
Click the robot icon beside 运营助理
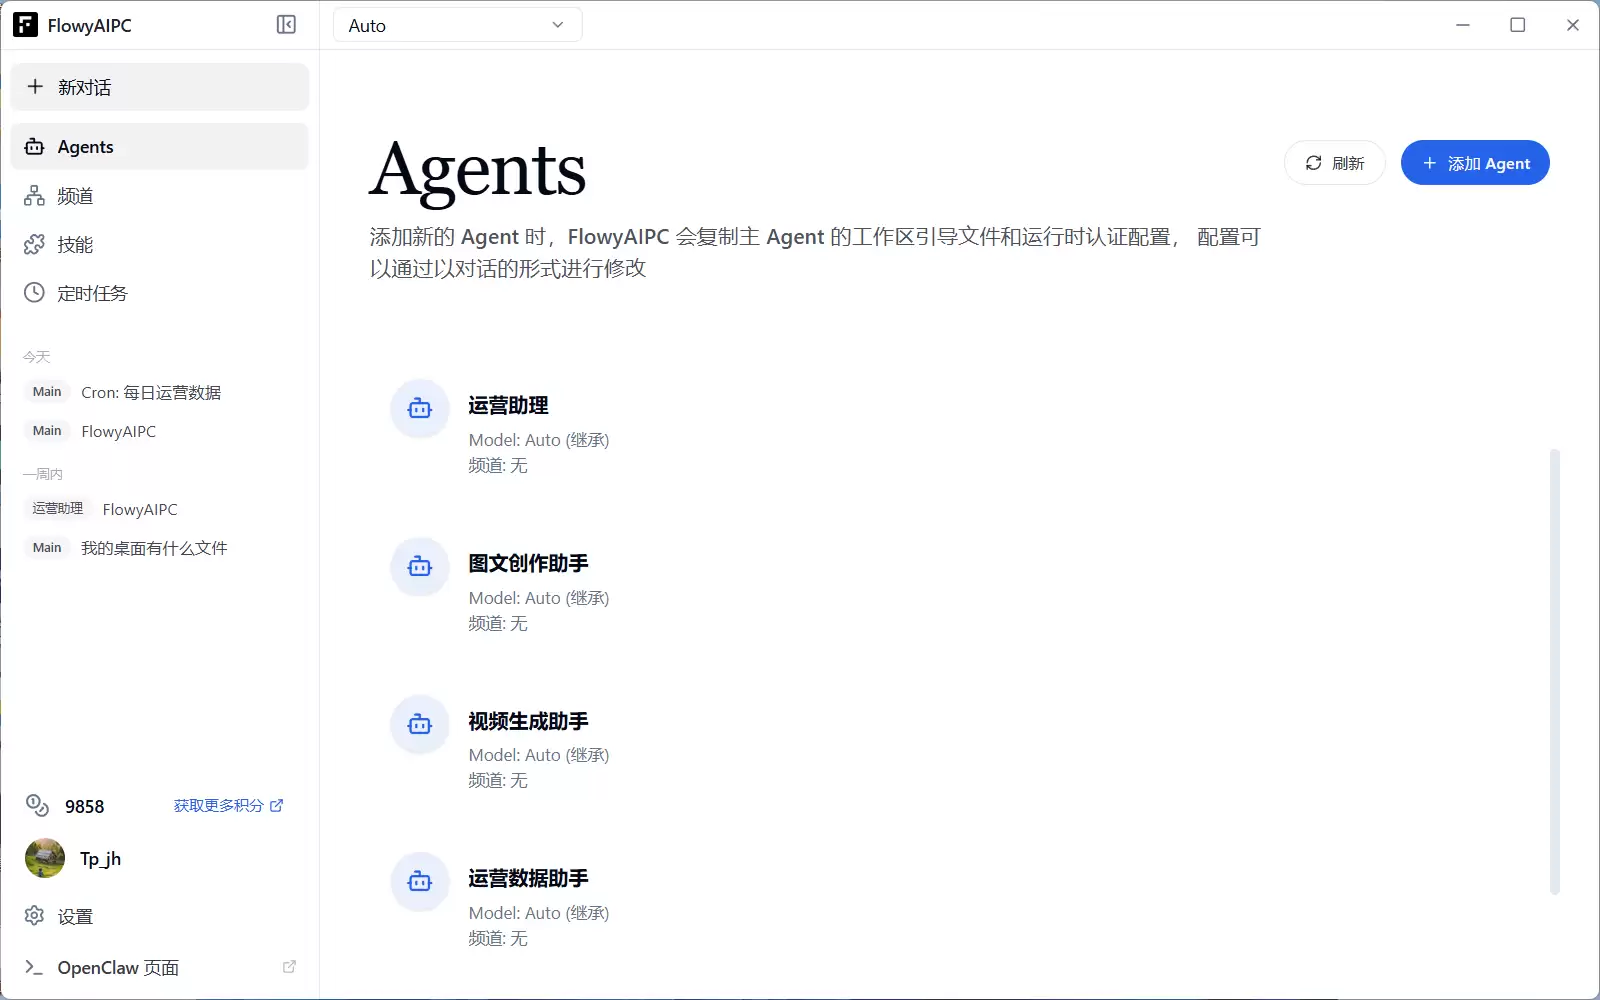tap(420, 408)
